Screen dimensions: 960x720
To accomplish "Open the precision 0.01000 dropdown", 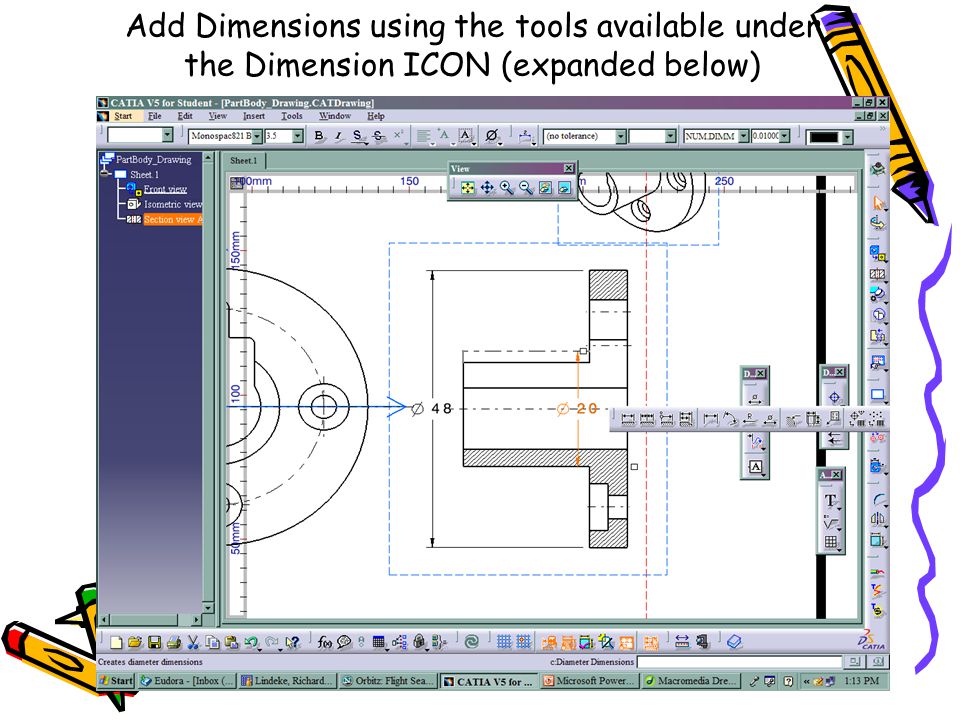I will pyautogui.click(x=785, y=136).
